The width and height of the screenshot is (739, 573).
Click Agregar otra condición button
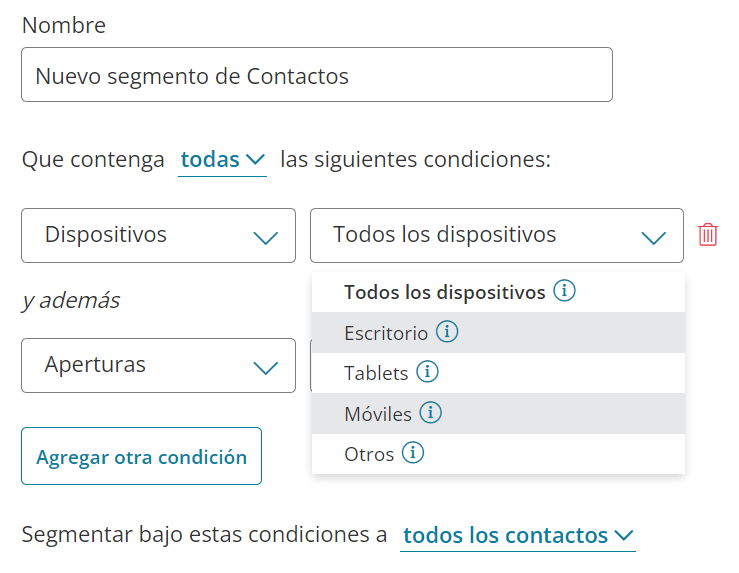point(141,457)
